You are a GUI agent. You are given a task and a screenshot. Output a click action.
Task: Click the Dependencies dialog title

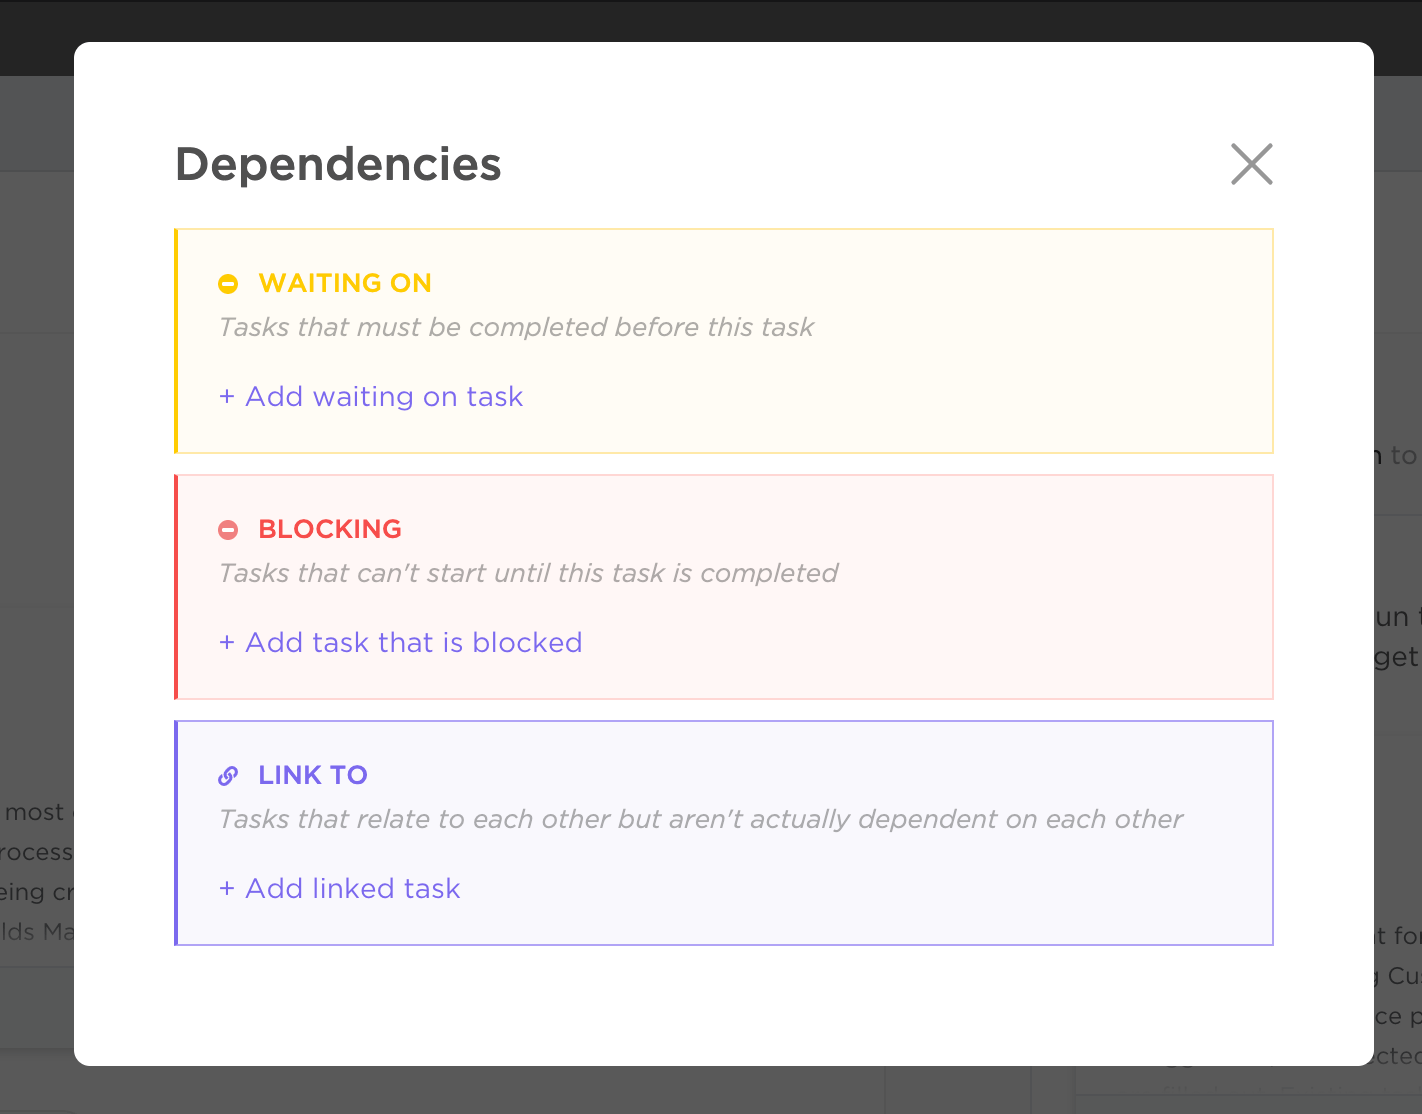[338, 164]
